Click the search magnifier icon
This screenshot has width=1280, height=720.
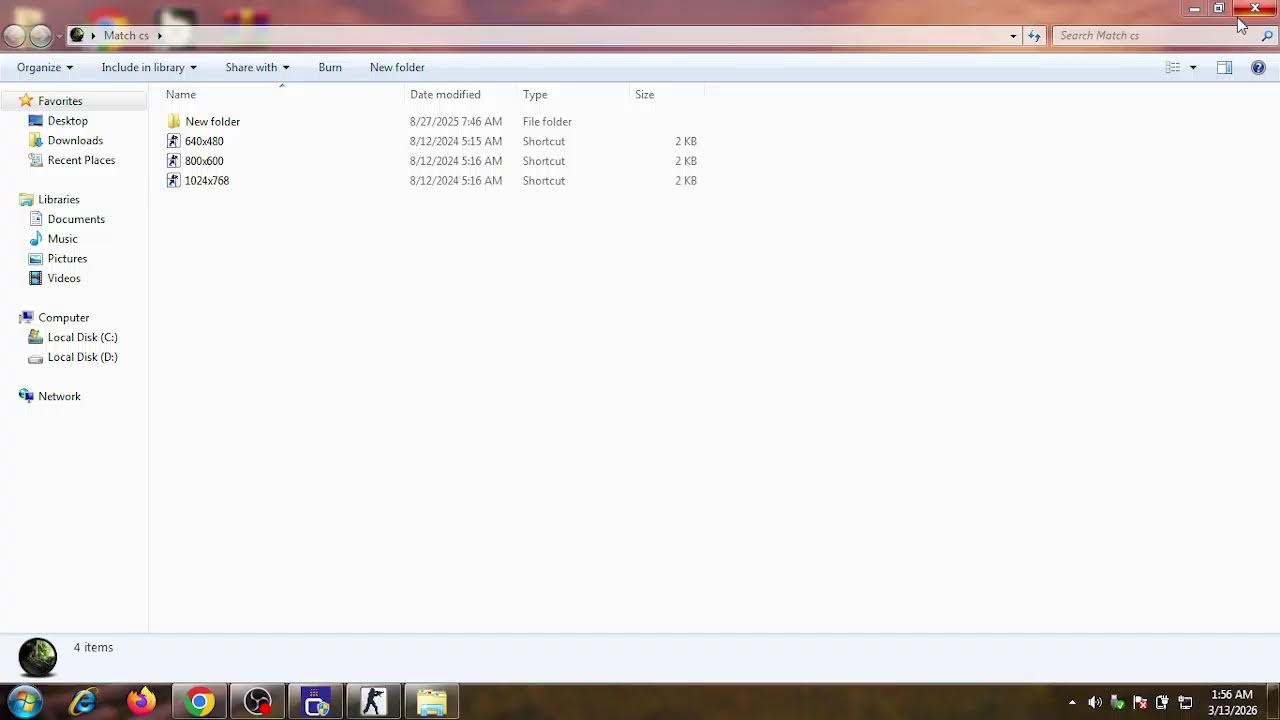pyautogui.click(x=1267, y=36)
